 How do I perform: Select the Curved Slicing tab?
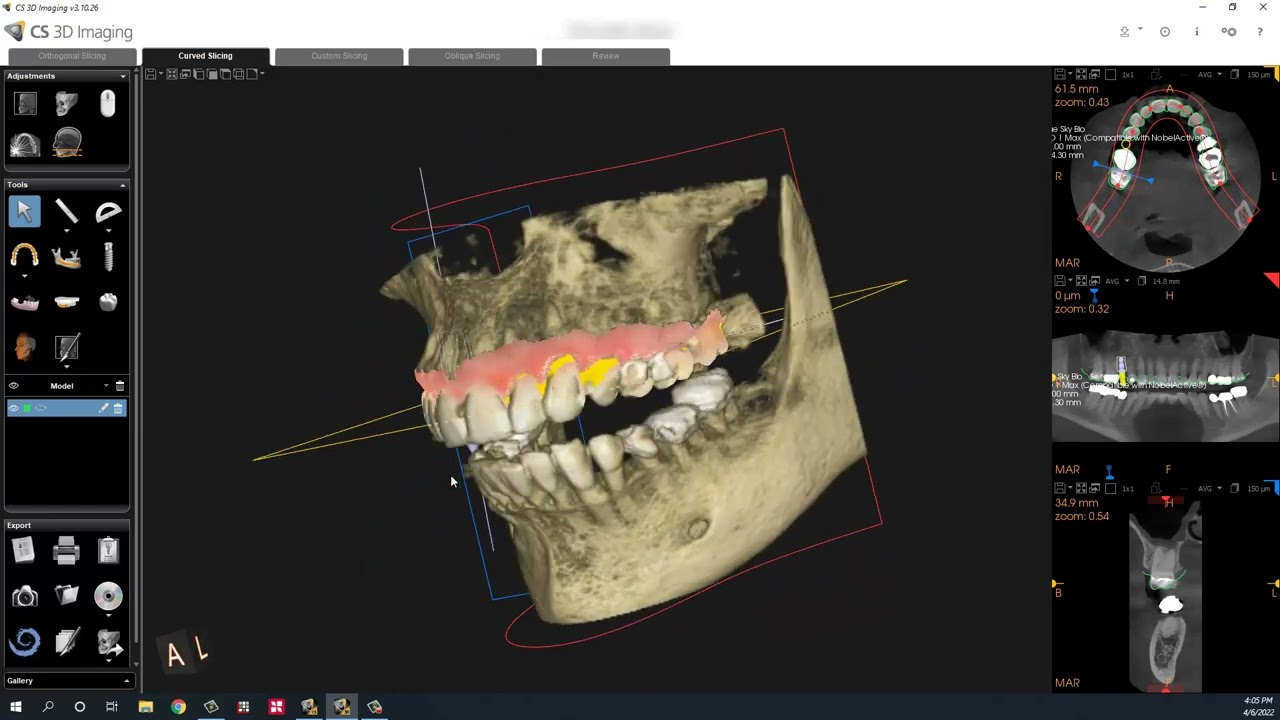click(x=205, y=56)
